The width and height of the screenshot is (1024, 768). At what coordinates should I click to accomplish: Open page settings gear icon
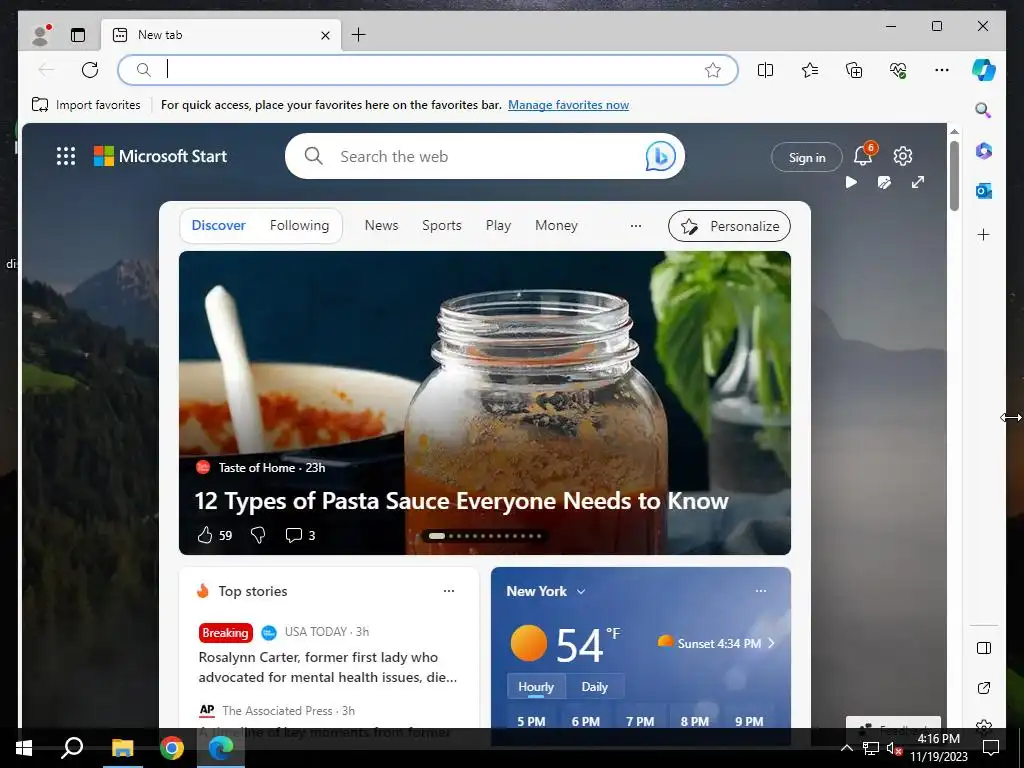tap(903, 156)
